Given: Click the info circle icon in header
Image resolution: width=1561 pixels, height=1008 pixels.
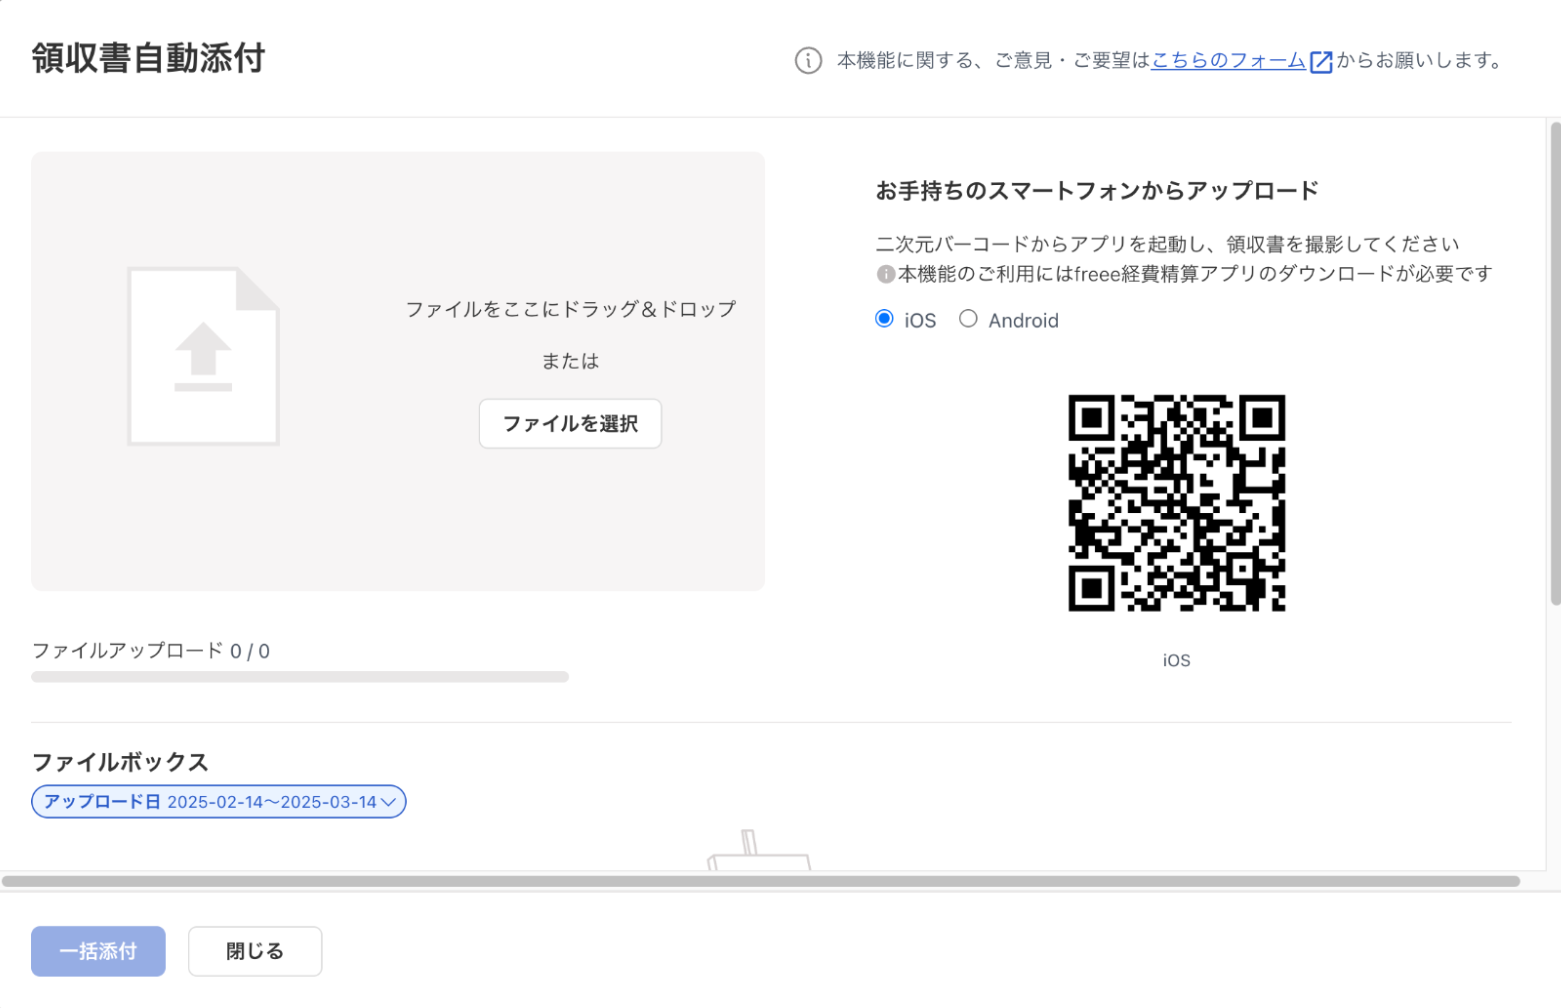Looking at the screenshot, I should (808, 61).
